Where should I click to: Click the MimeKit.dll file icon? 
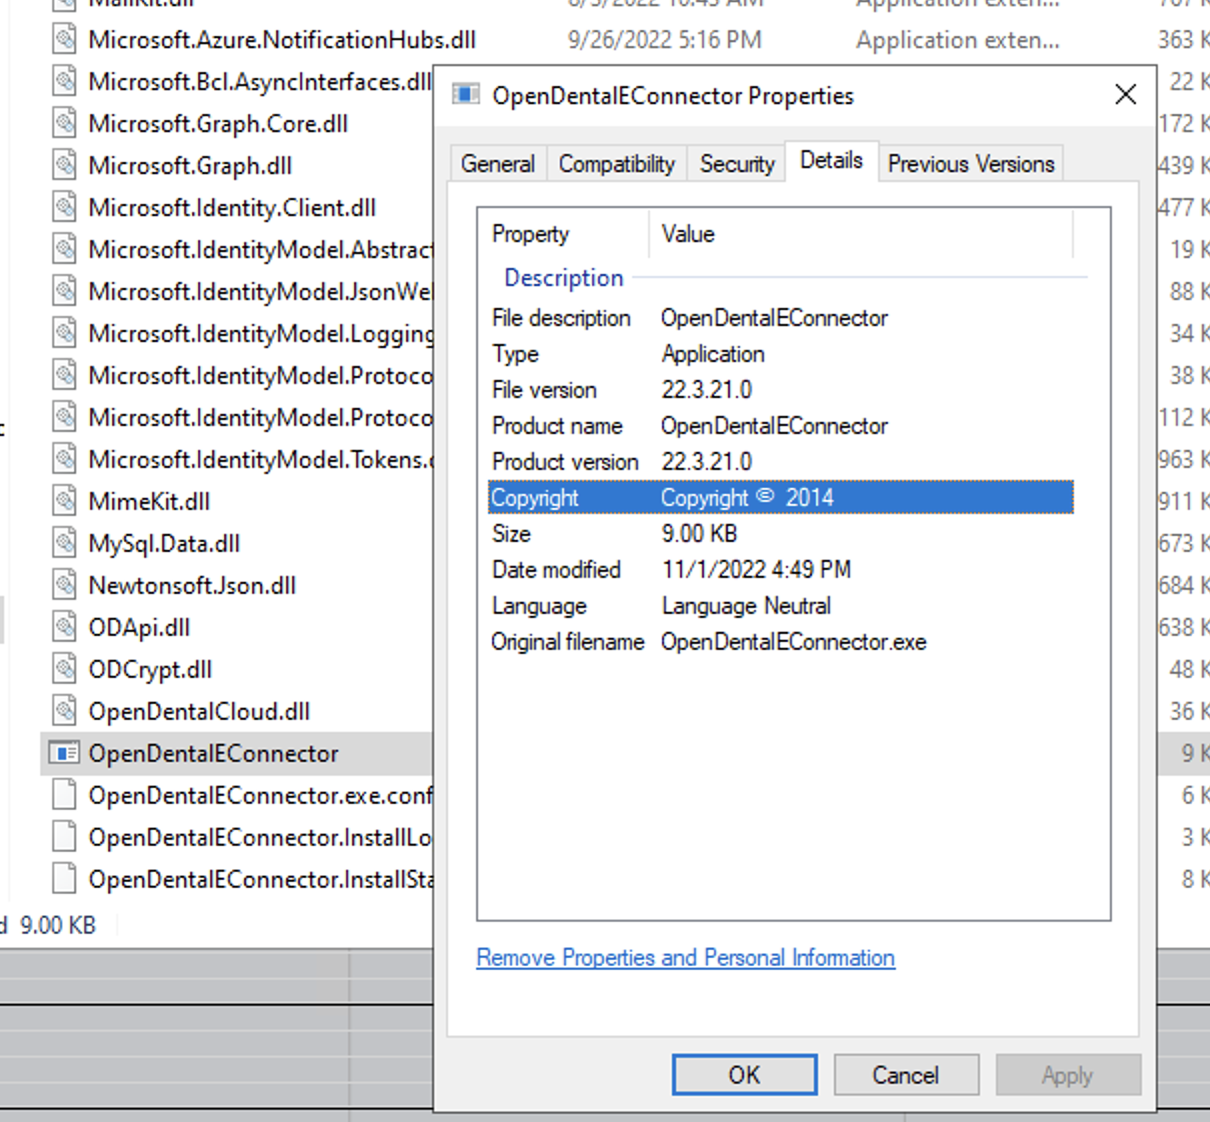(x=65, y=502)
